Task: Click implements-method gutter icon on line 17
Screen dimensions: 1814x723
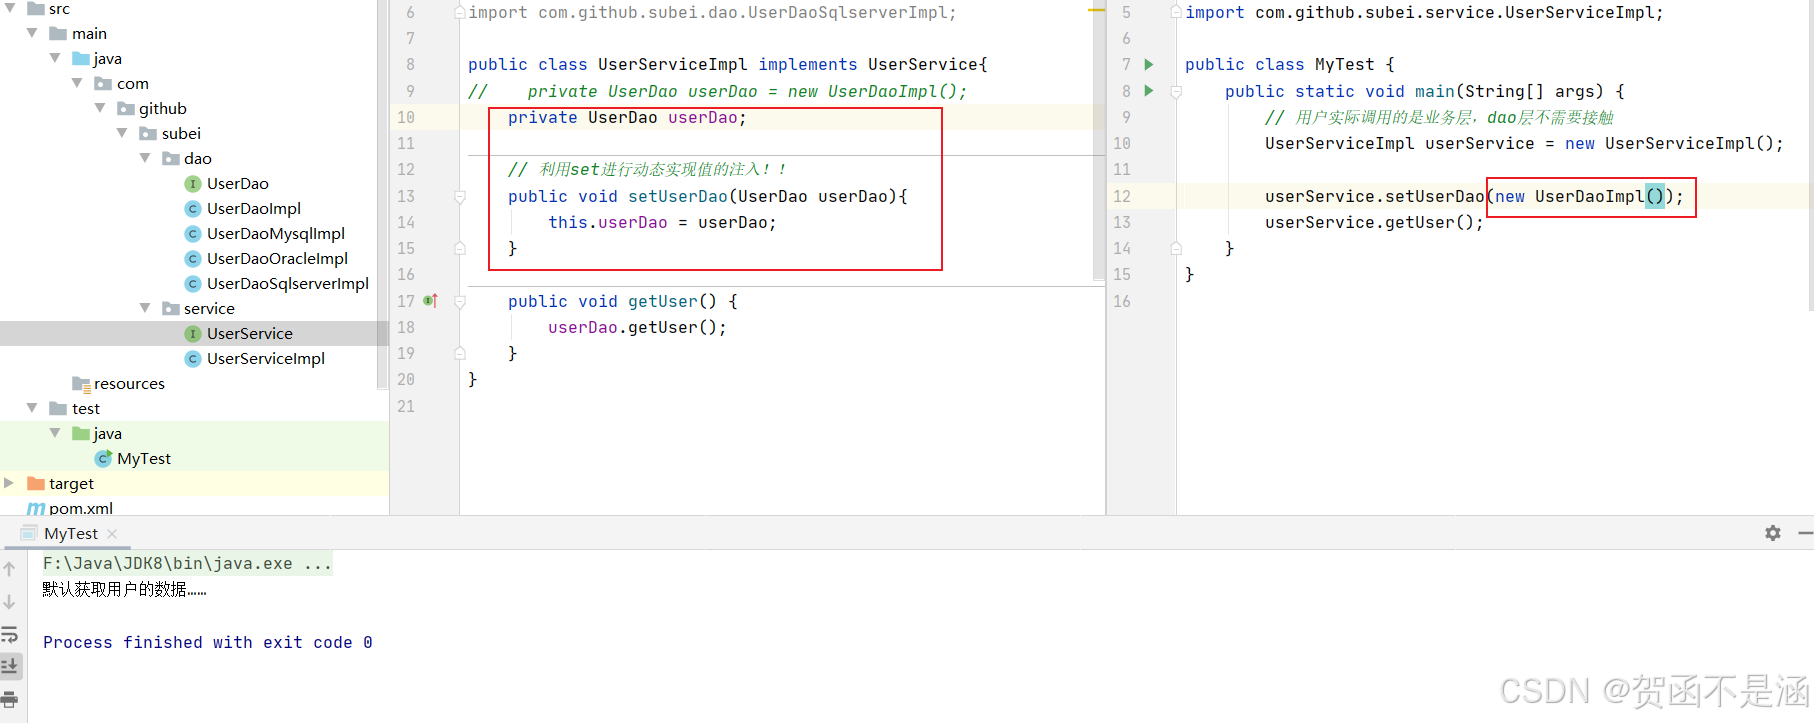Action: coord(431,300)
